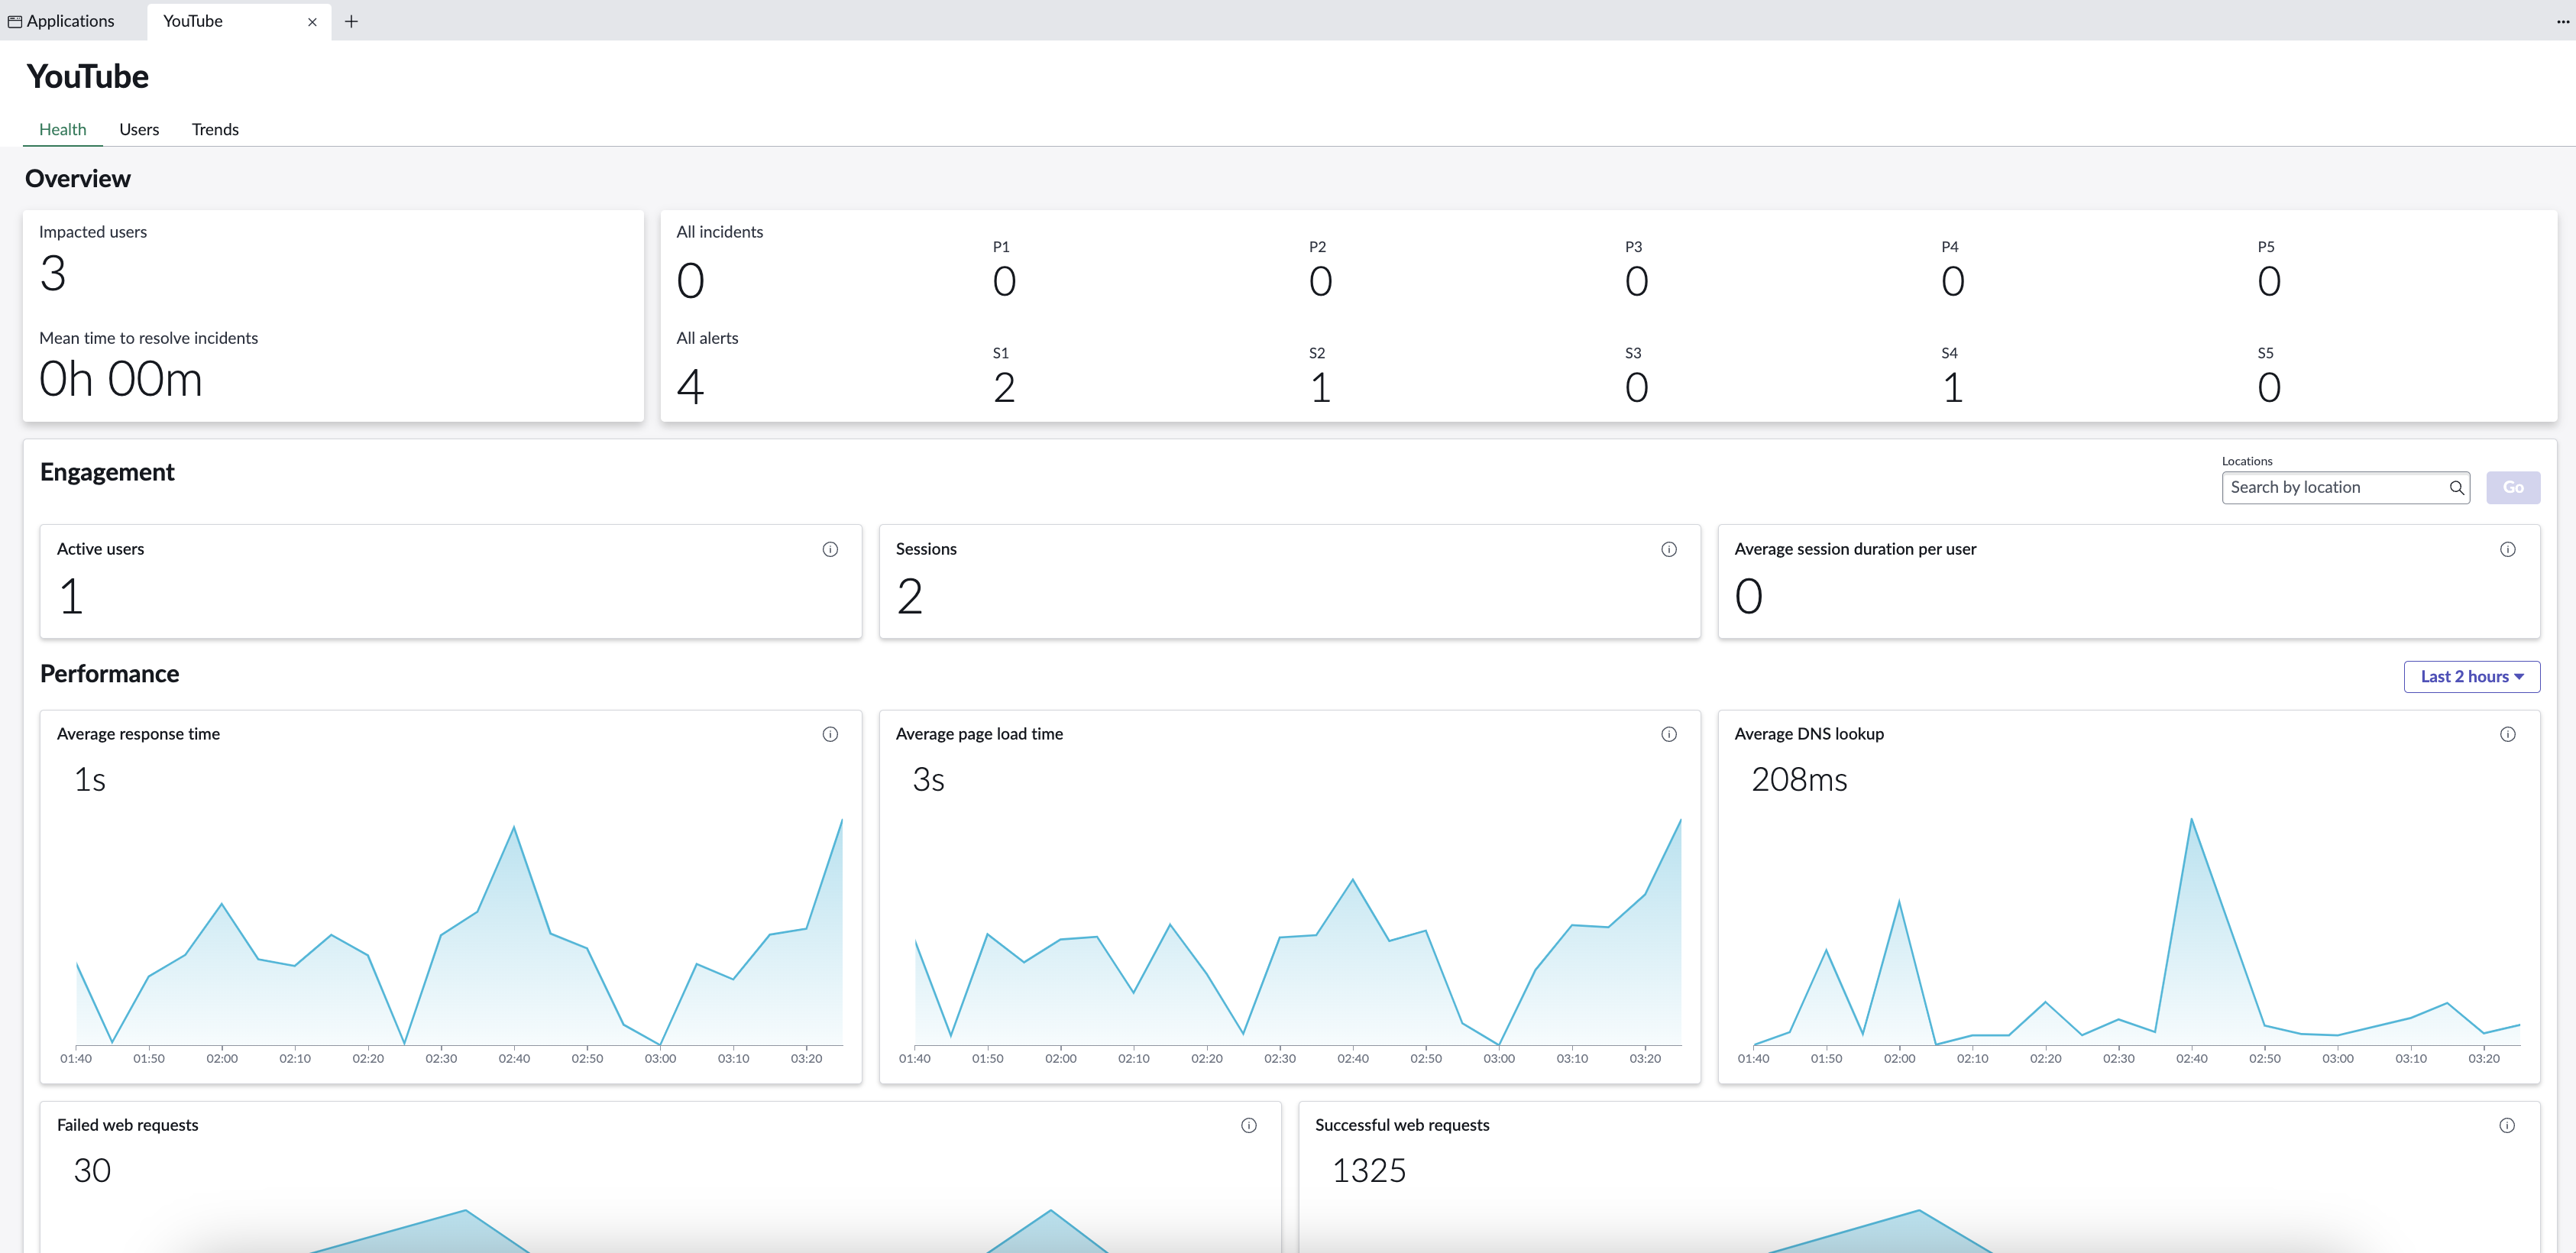
Task: Click the 02:40 peak in Average page load chart
Action: 1353,879
